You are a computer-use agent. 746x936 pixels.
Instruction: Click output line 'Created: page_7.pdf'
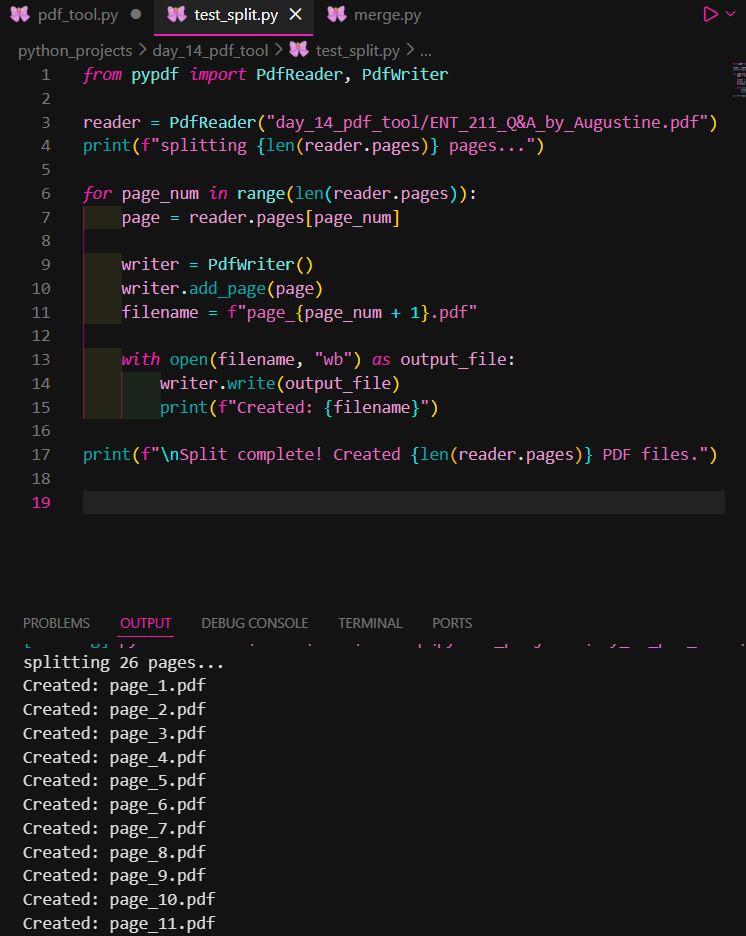(114, 829)
